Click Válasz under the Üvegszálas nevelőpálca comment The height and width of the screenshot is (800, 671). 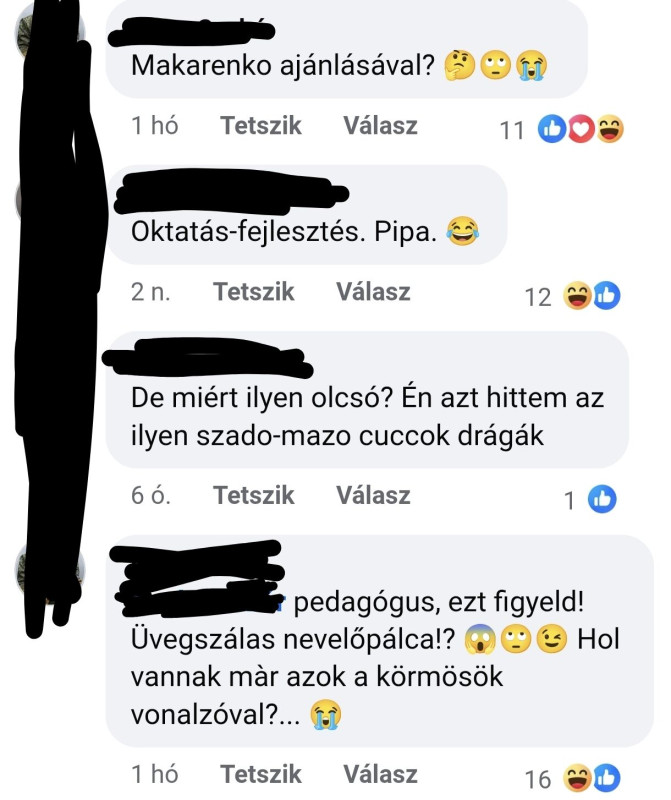pyautogui.click(x=380, y=774)
